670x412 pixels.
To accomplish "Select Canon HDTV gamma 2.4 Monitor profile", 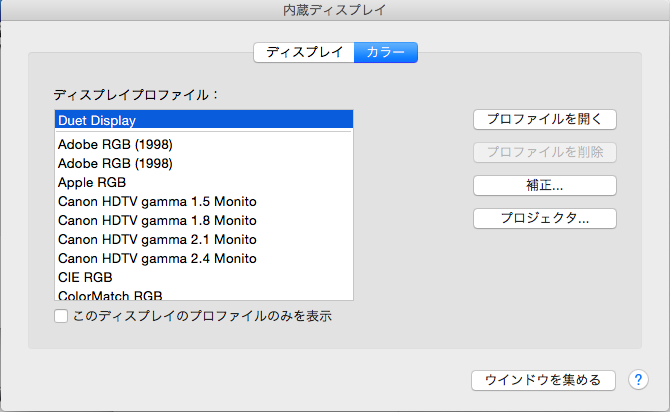I will 204,259.
